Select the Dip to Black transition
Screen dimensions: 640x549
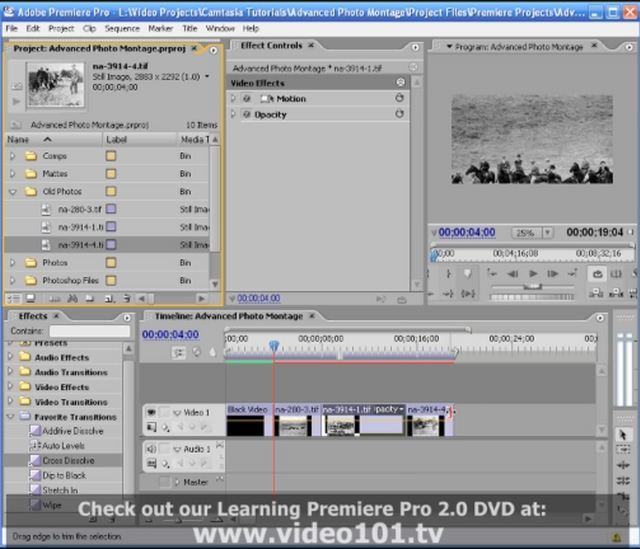point(64,476)
